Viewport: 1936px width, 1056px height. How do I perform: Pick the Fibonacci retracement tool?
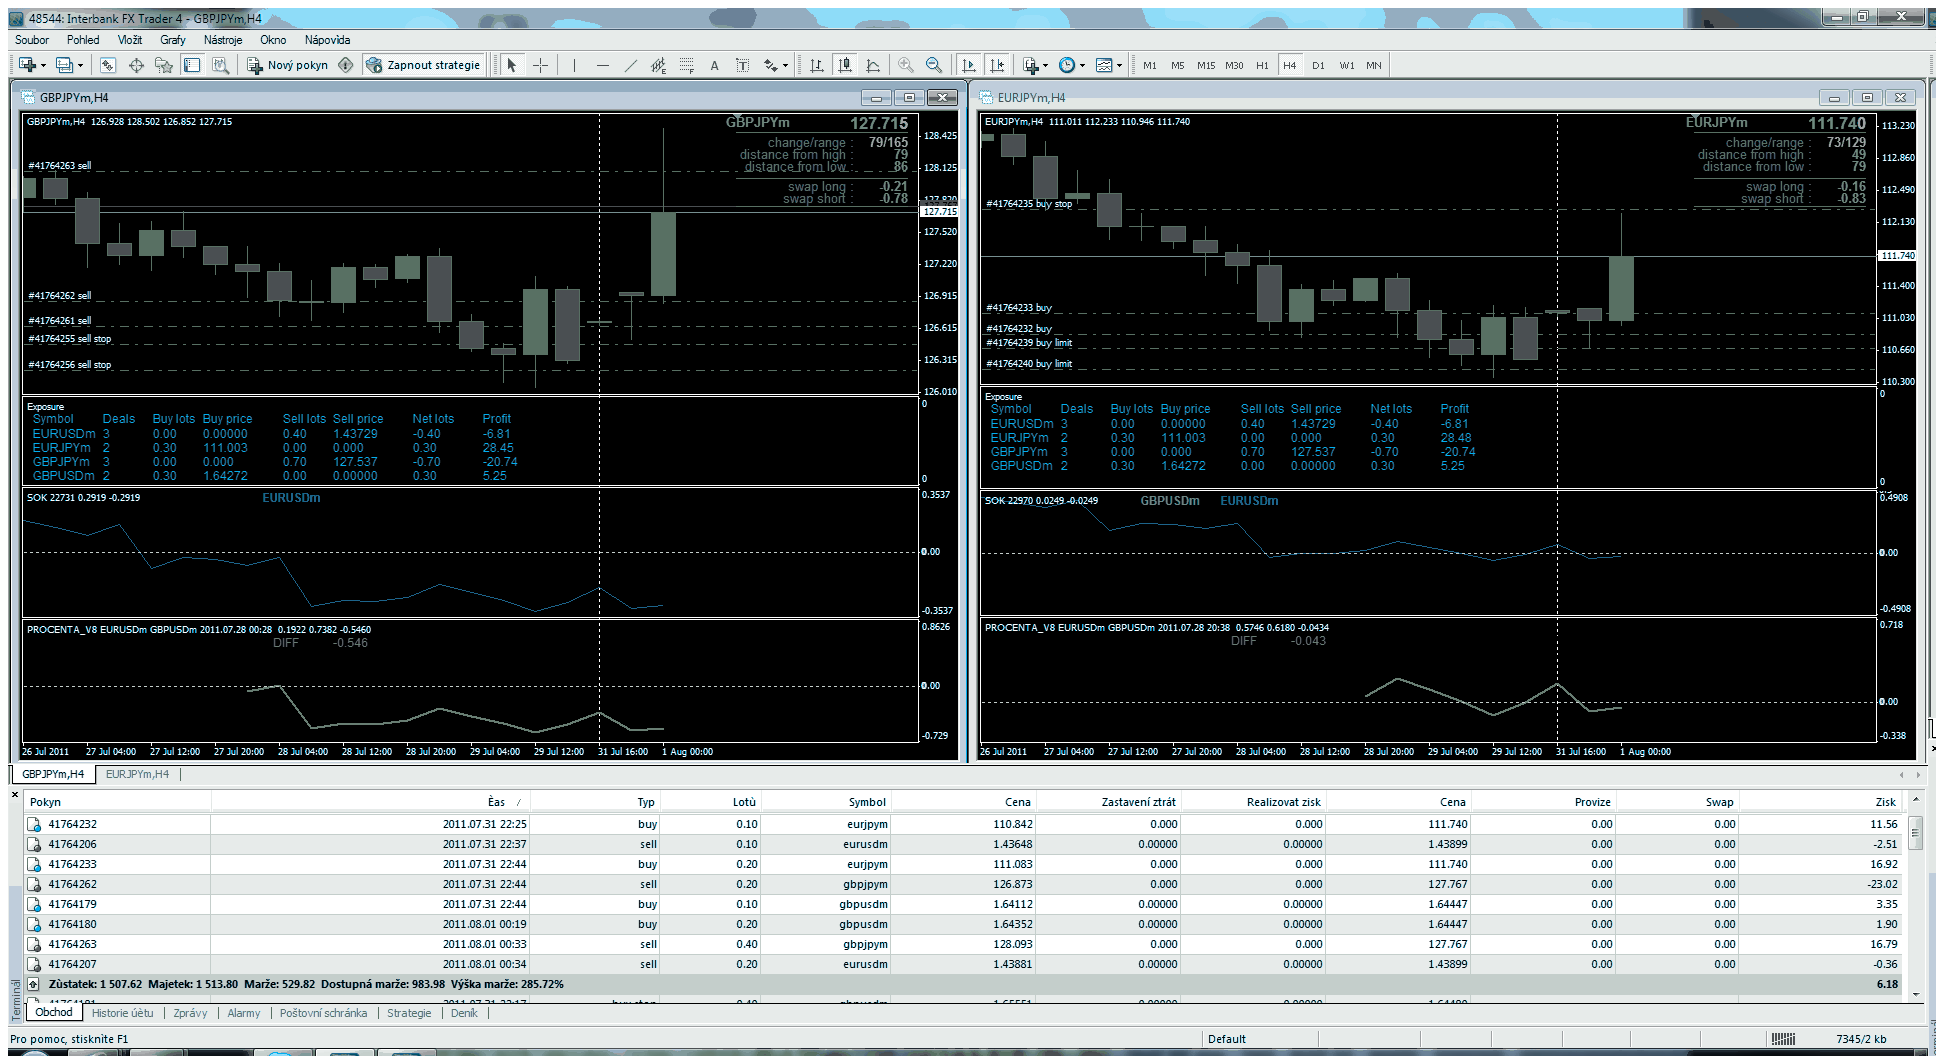pyautogui.click(x=686, y=65)
